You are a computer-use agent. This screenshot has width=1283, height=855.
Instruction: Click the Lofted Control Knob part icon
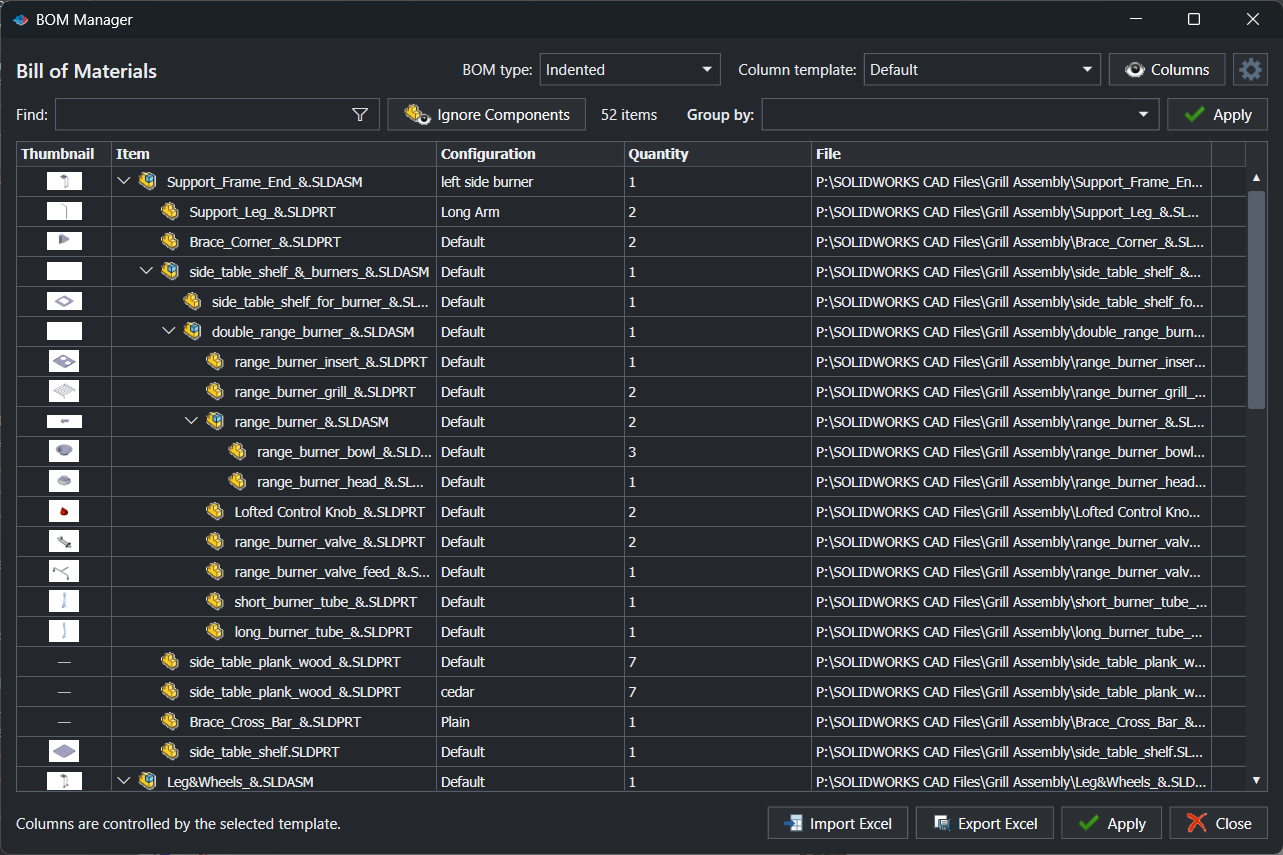click(215, 512)
